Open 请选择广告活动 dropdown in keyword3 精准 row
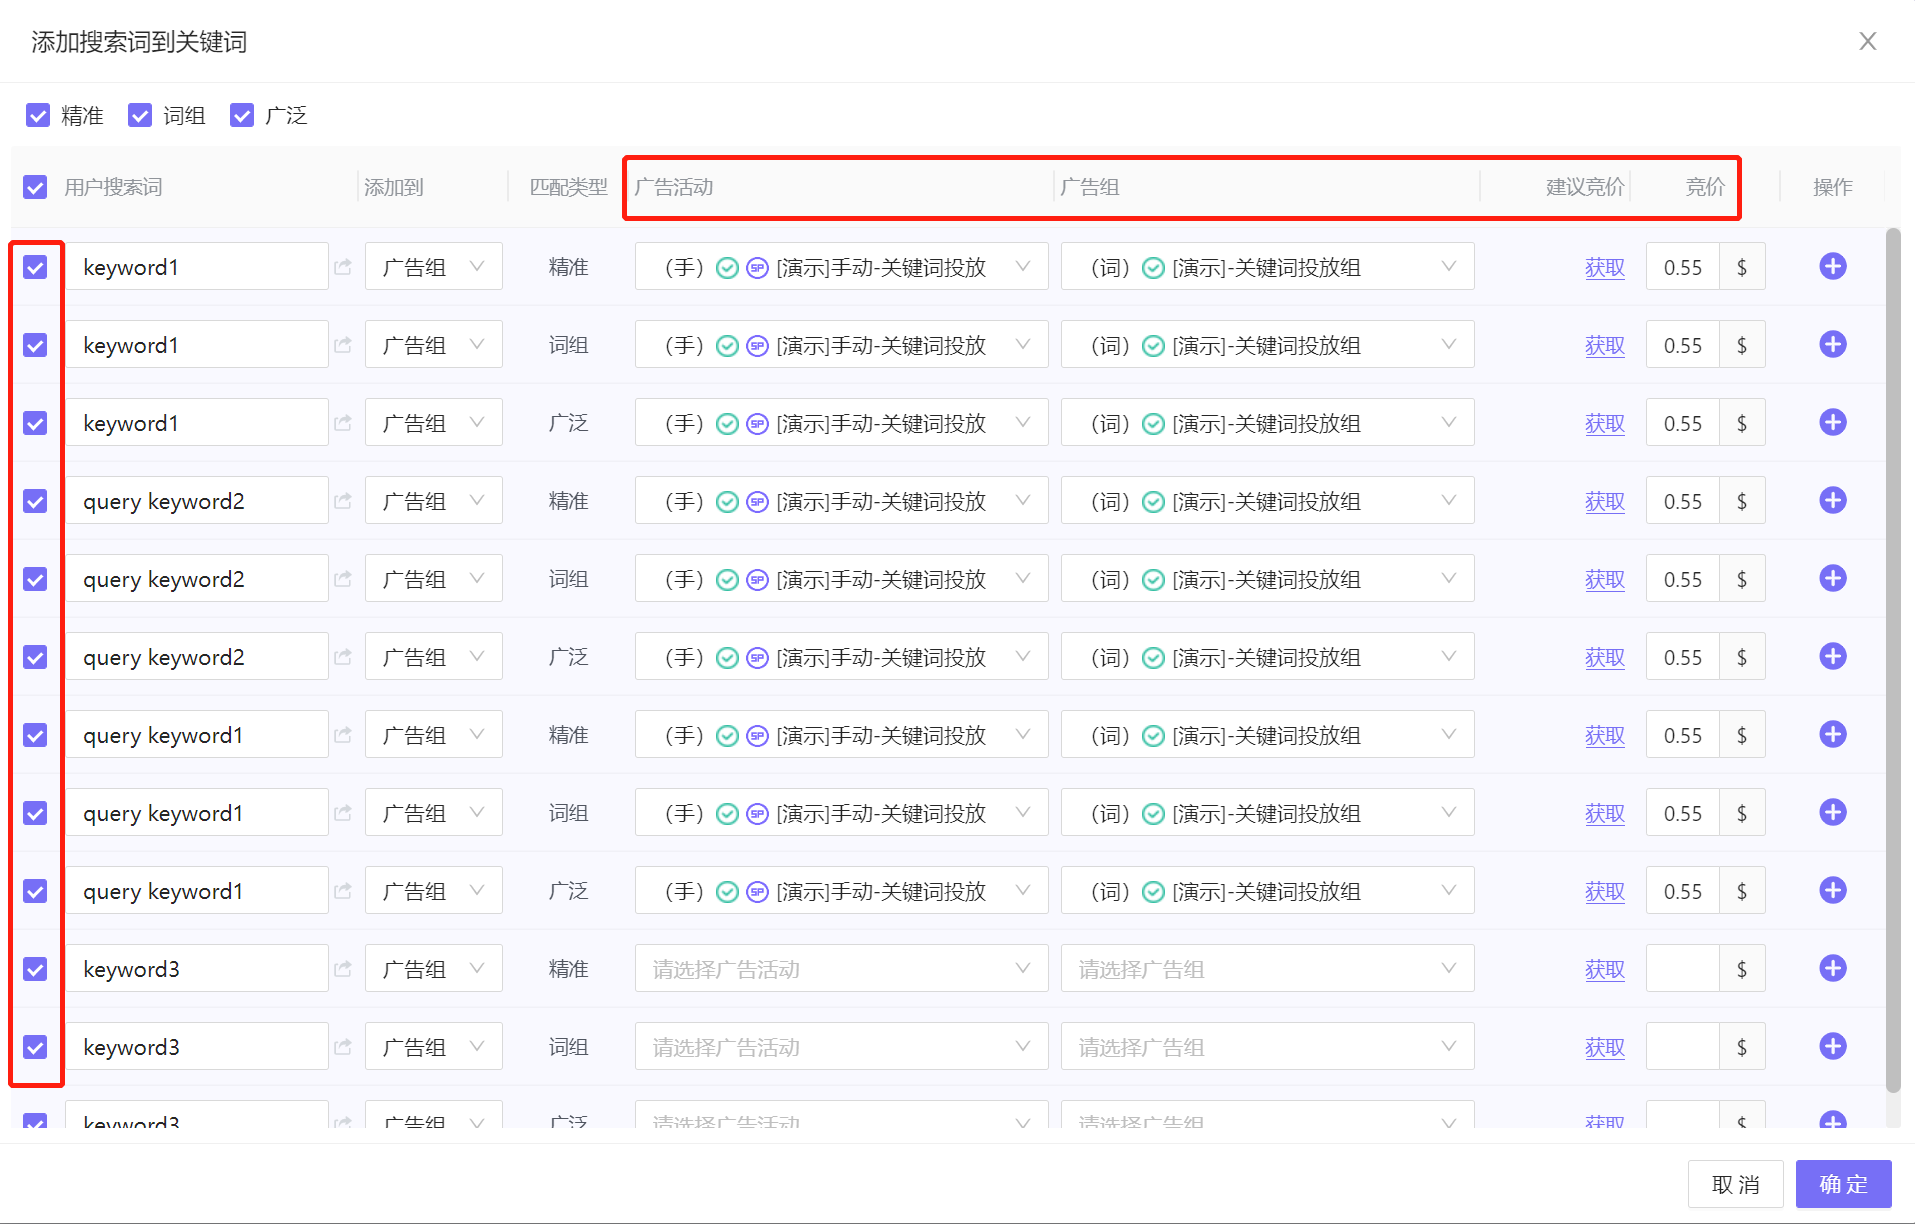This screenshot has height=1224, width=1915. pos(841,969)
